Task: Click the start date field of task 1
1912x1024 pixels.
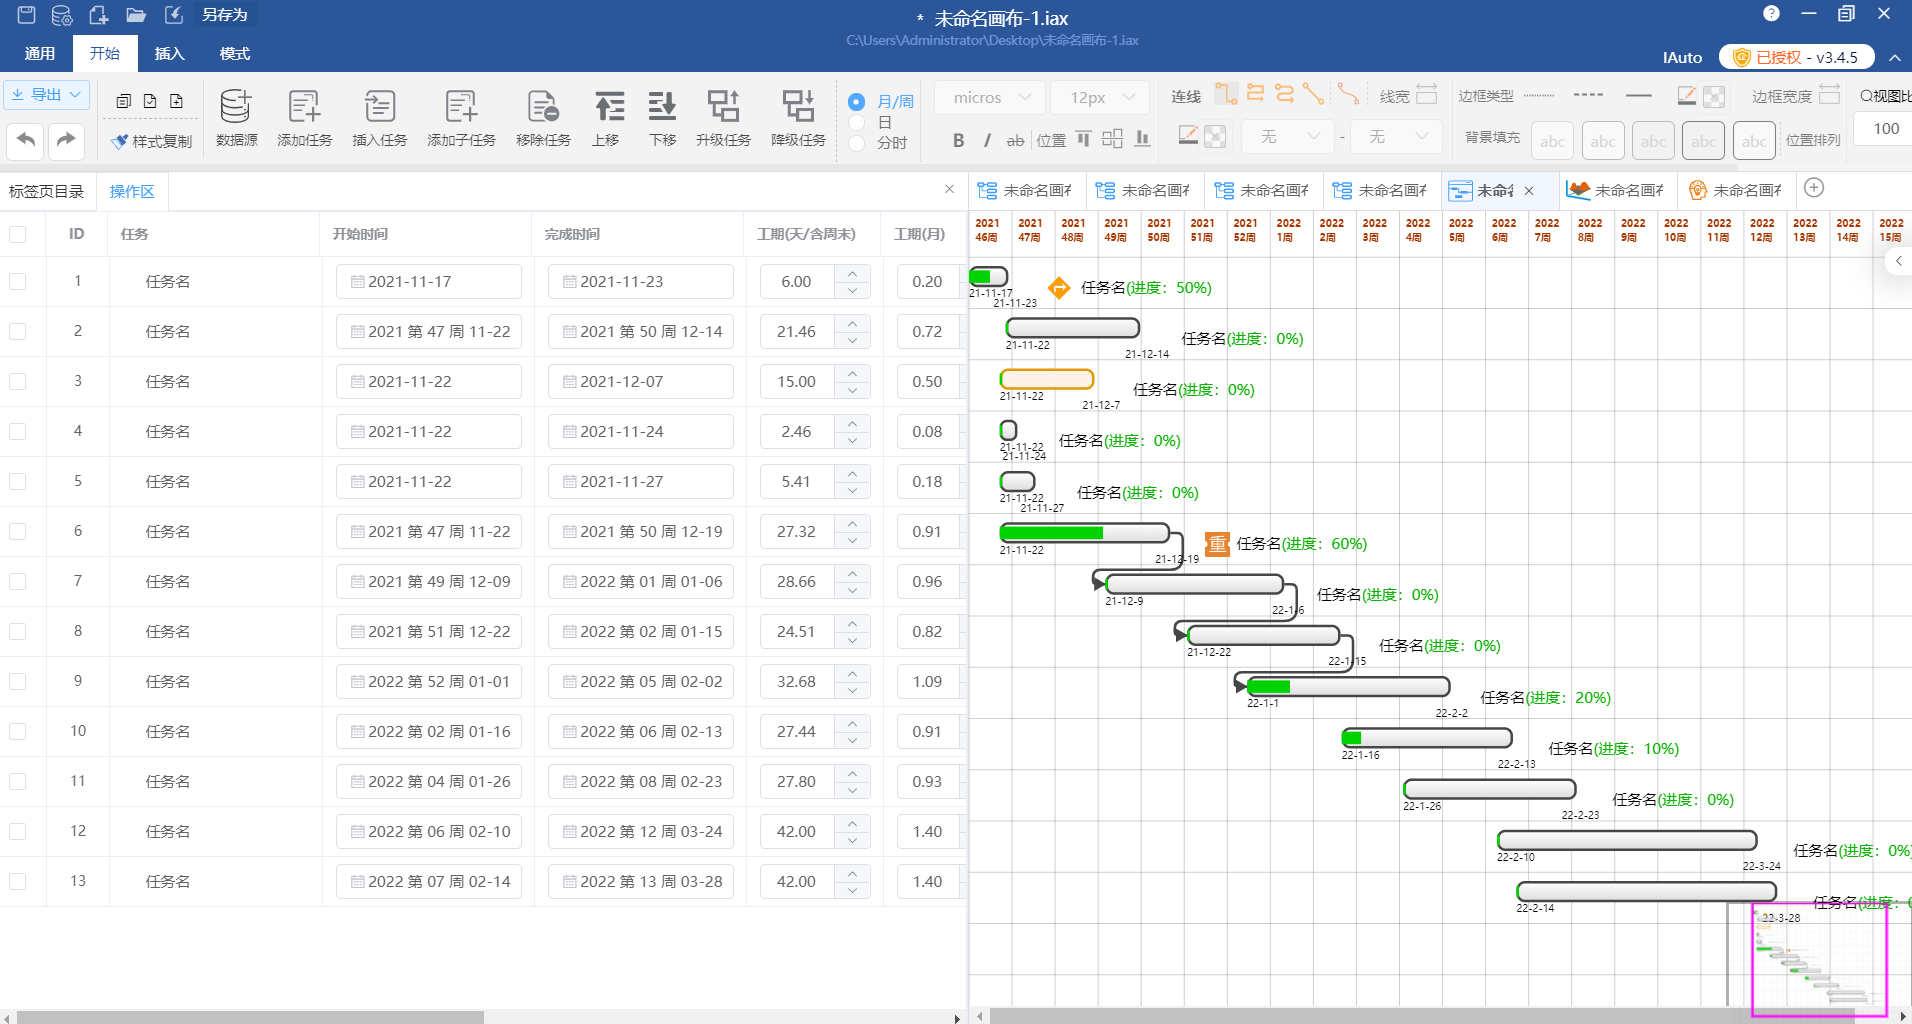Action: click(x=429, y=282)
